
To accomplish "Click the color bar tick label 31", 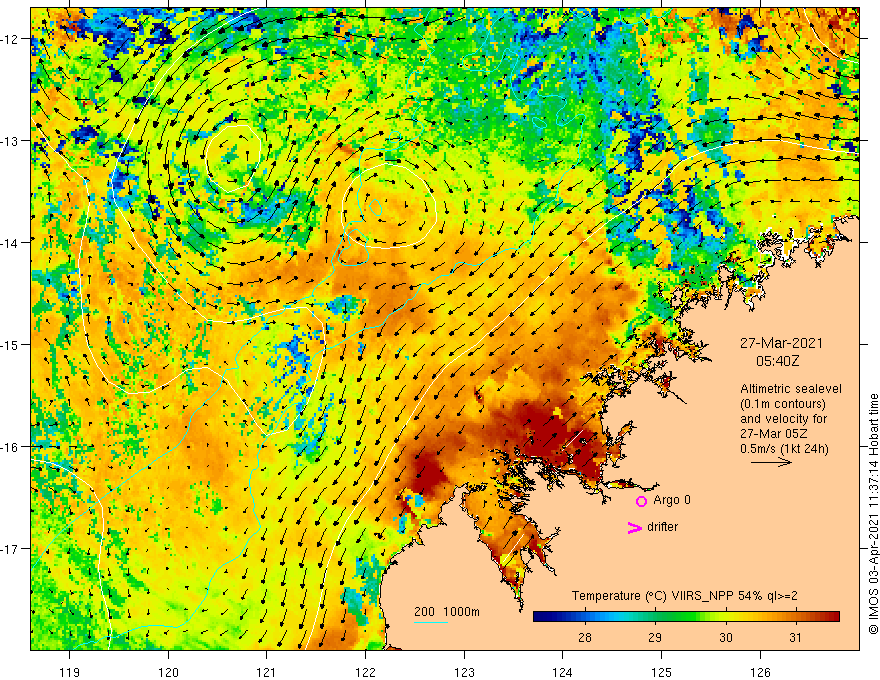I will [795, 637].
